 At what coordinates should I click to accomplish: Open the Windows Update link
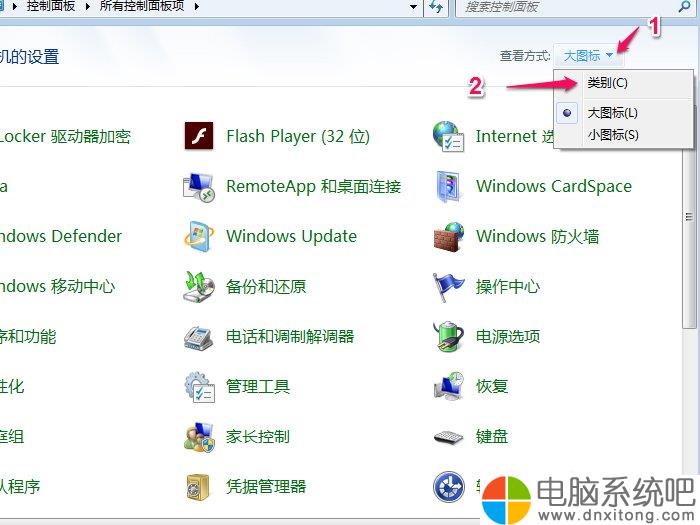(x=292, y=236)
